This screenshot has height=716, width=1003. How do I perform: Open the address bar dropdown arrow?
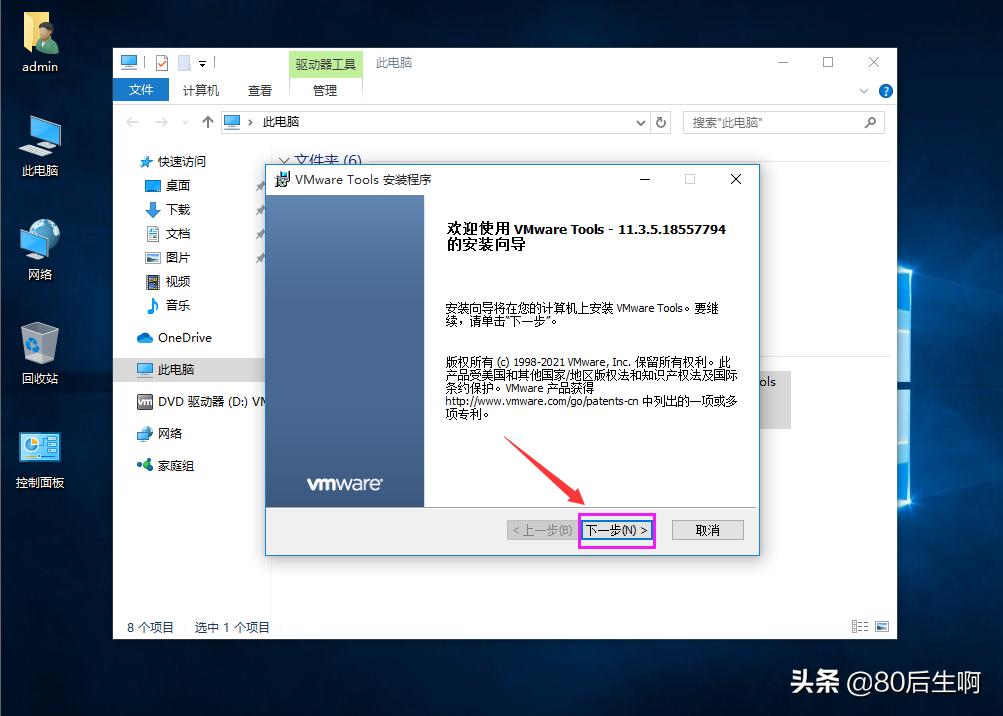tap(641, 122)
